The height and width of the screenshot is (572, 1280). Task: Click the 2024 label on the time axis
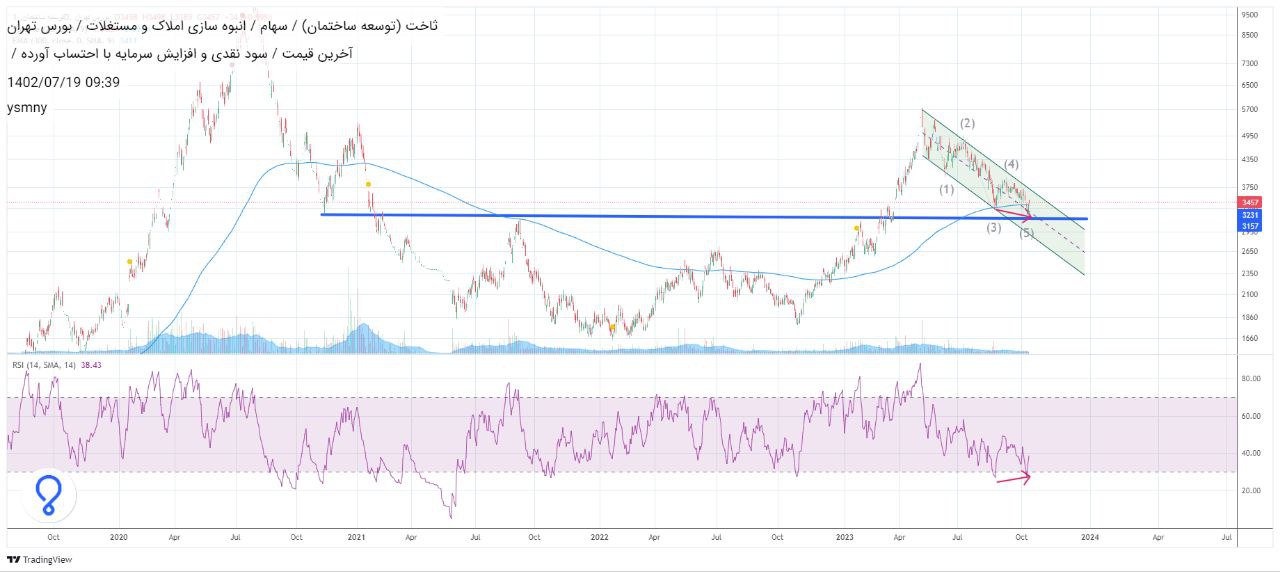[1090, 537]
